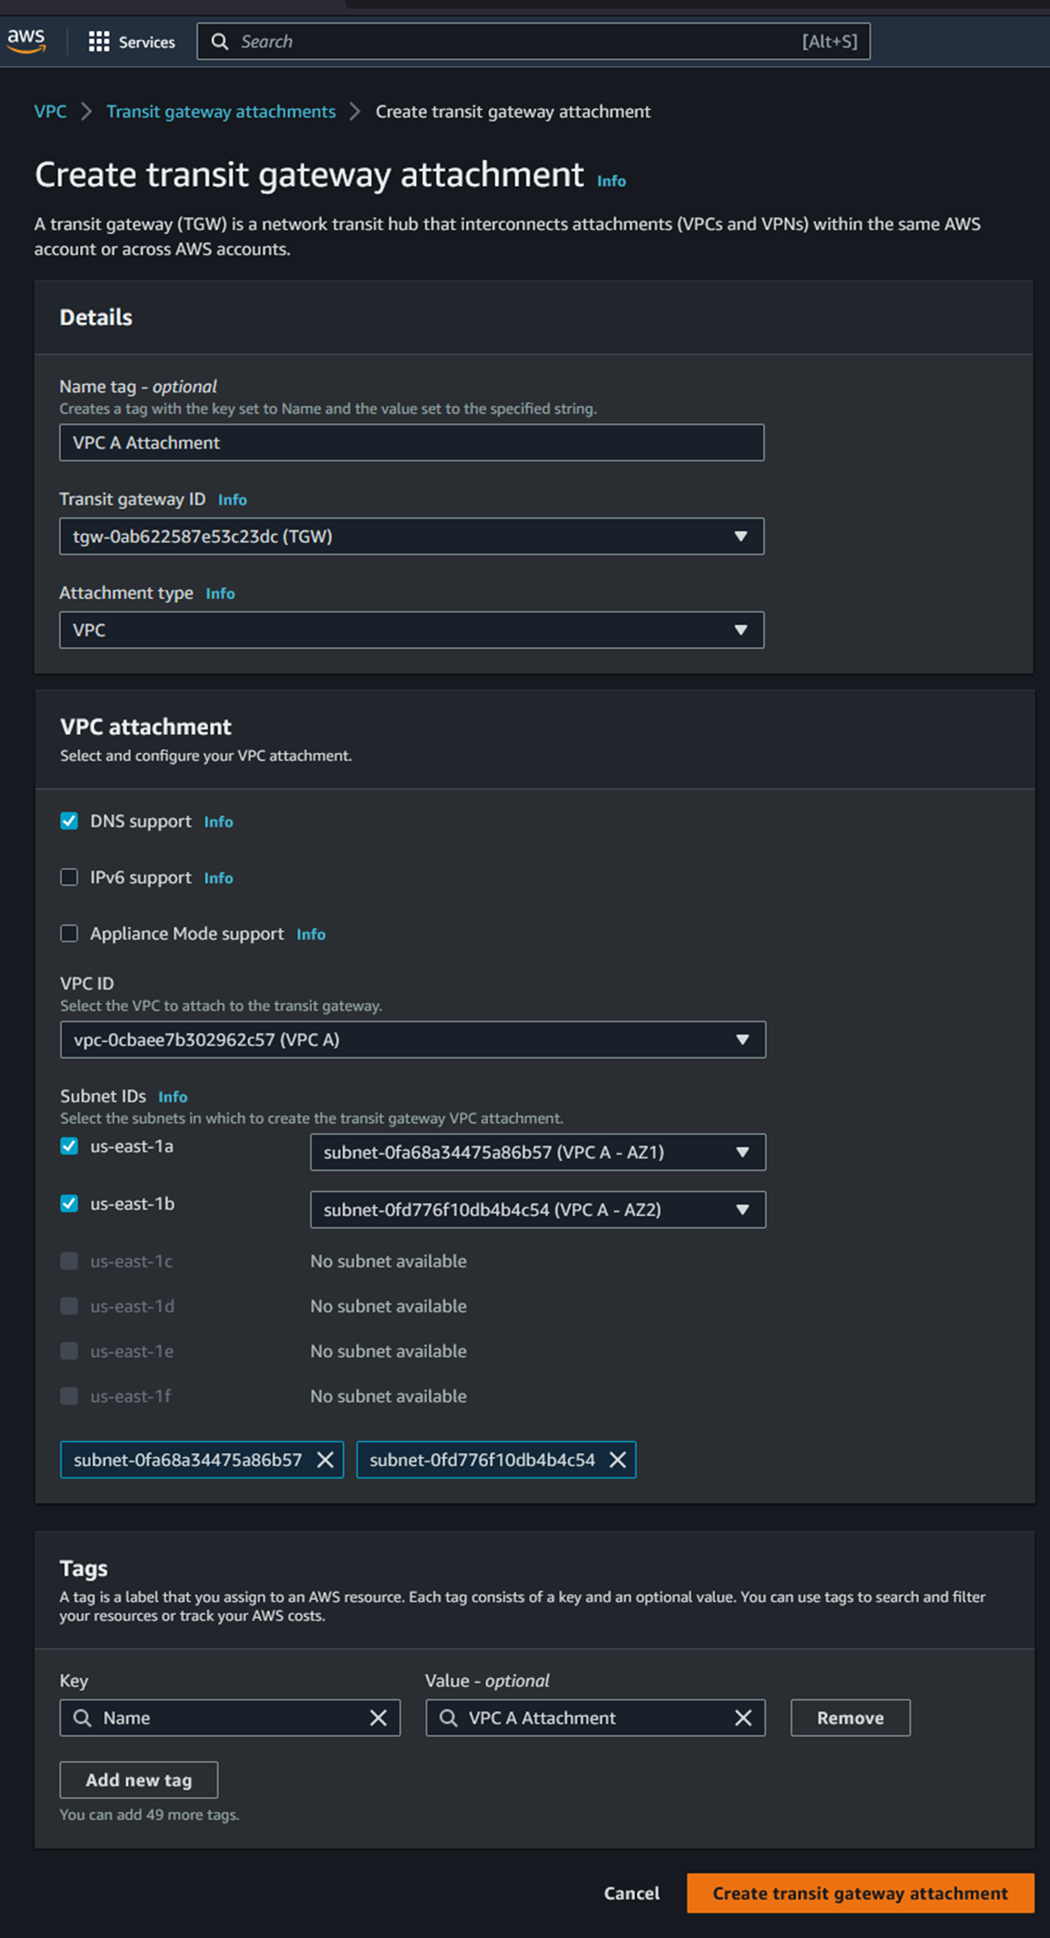
Task: Enable the IPv6 support checkbox
Action: 69,877
